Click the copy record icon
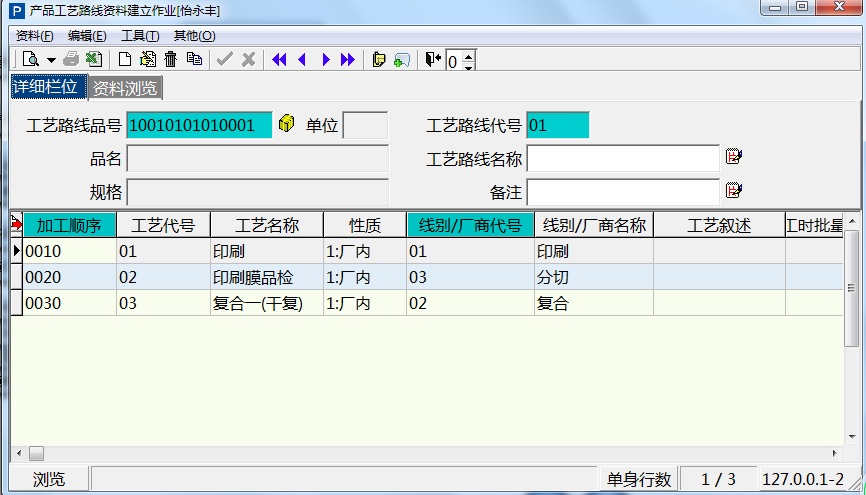 (194, 59)
